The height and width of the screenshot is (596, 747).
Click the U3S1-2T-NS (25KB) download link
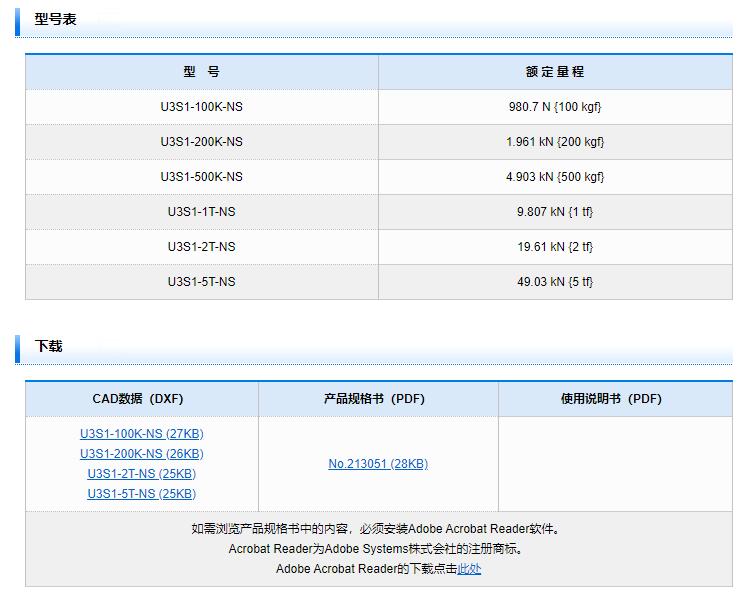pyautogui.click(x=141, y=474)
